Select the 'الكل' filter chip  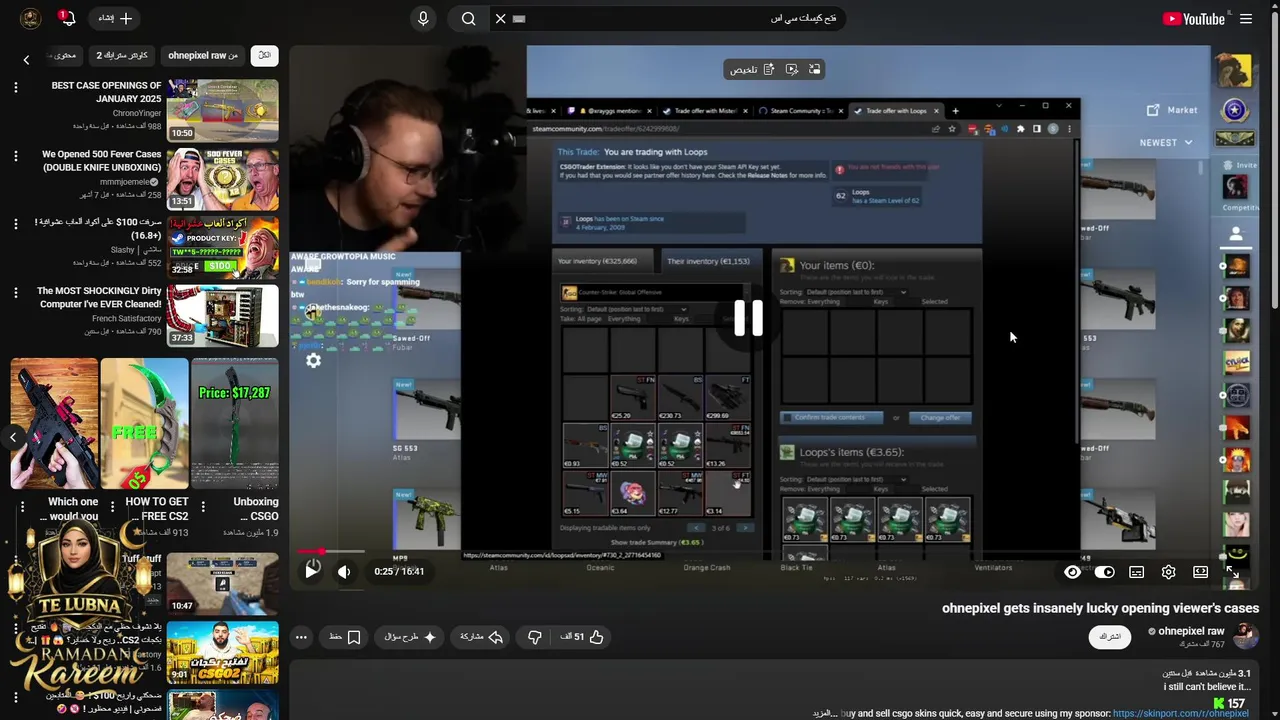pos(265,56)
